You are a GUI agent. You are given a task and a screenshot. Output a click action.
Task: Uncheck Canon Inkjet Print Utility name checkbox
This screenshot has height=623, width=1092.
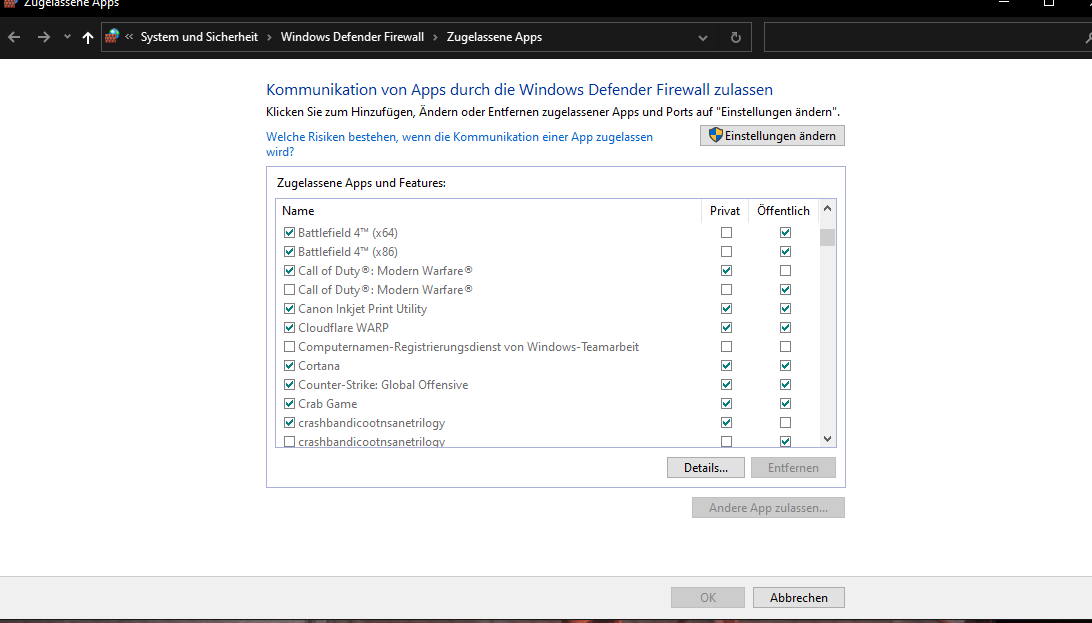pos(289,308)
